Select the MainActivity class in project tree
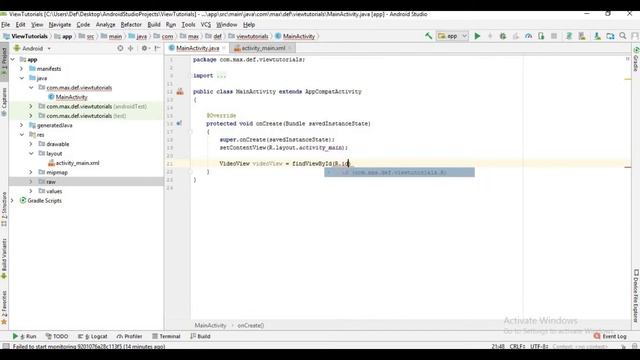 (x=71, y=97)
